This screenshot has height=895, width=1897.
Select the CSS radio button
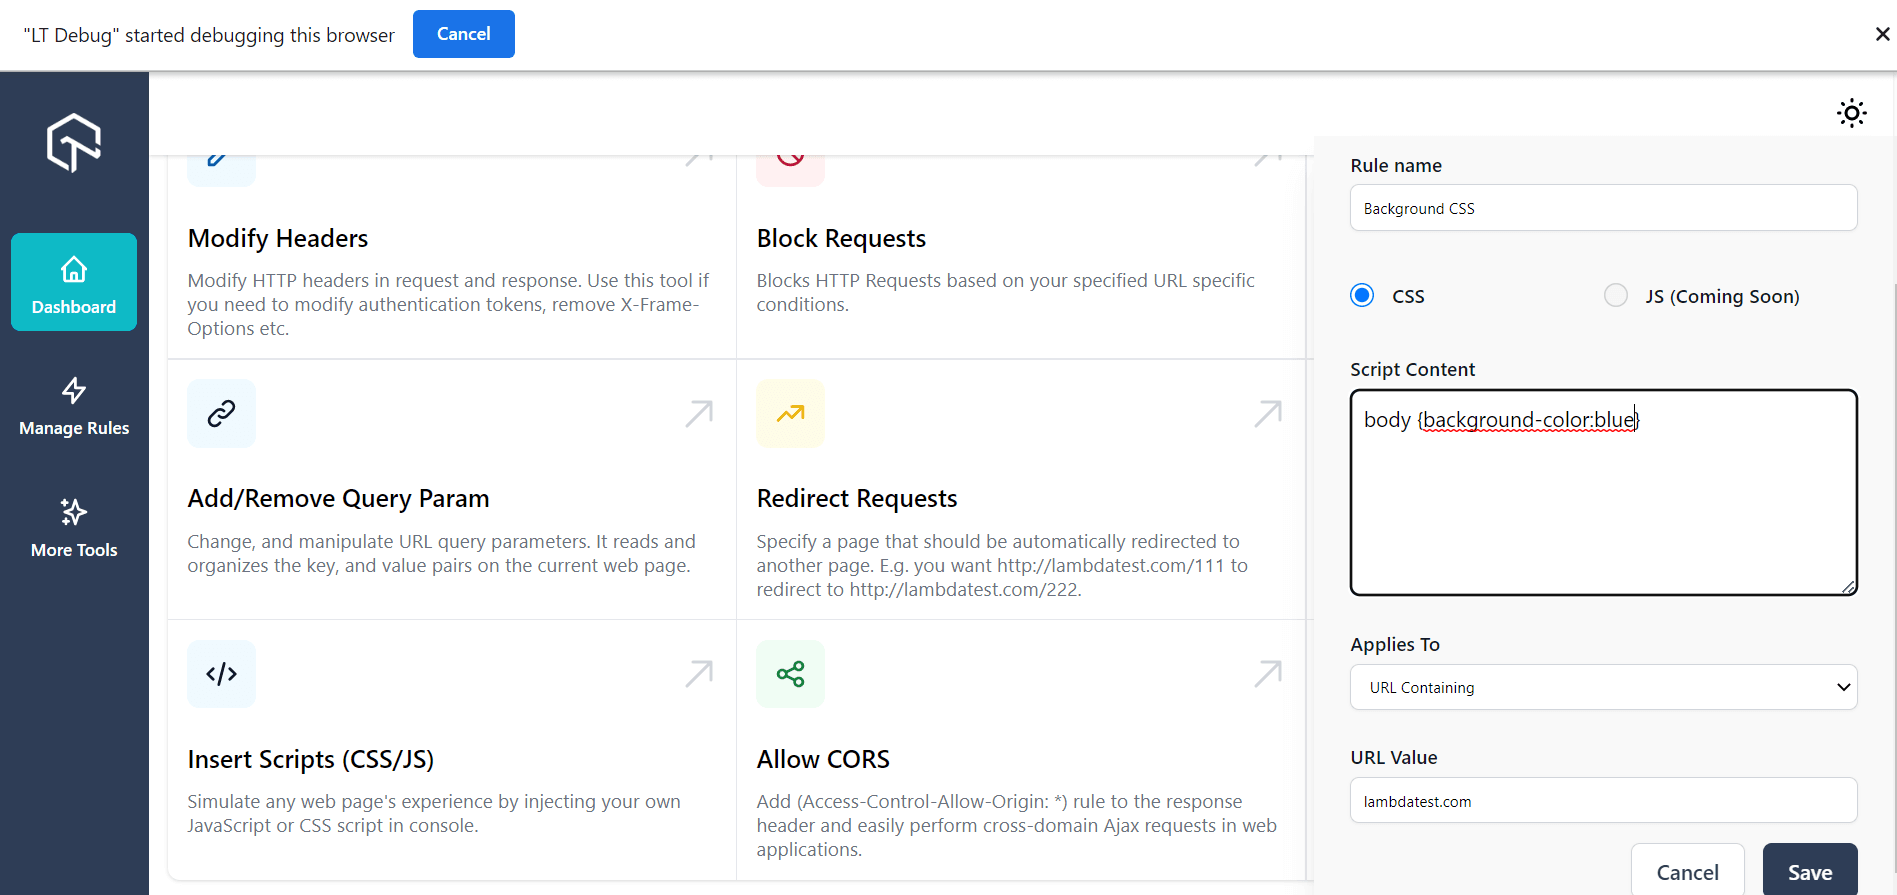pyautogui.click(x=1362, y=295)
